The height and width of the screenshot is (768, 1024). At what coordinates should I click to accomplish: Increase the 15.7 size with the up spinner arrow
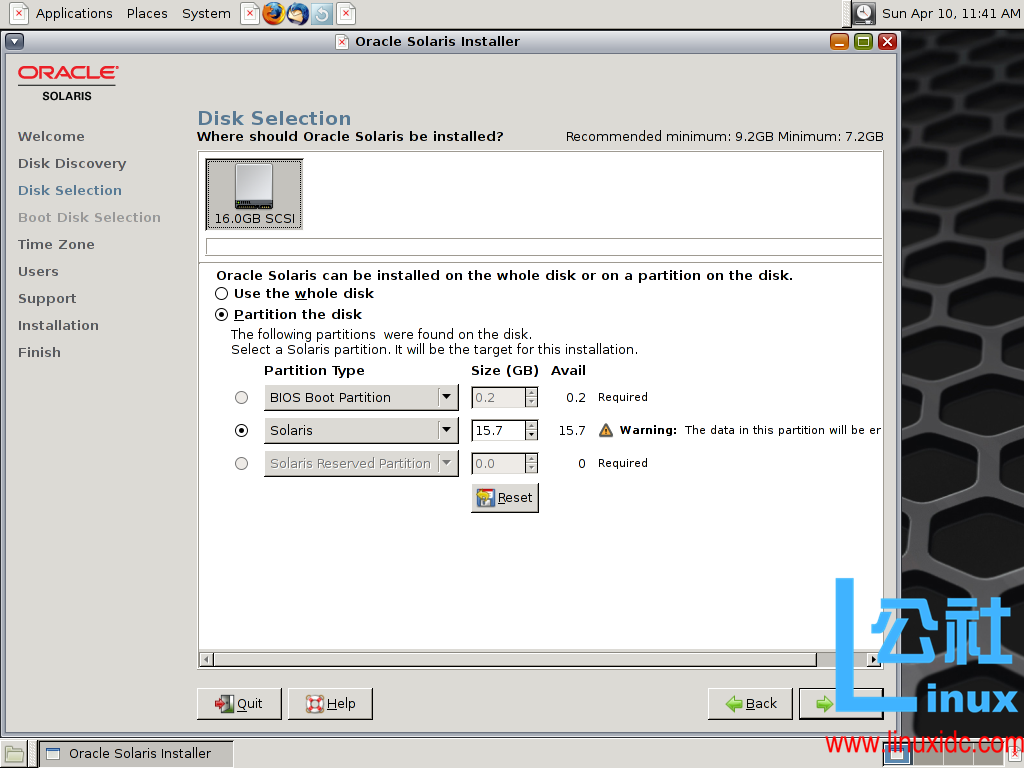pos(532,425)
